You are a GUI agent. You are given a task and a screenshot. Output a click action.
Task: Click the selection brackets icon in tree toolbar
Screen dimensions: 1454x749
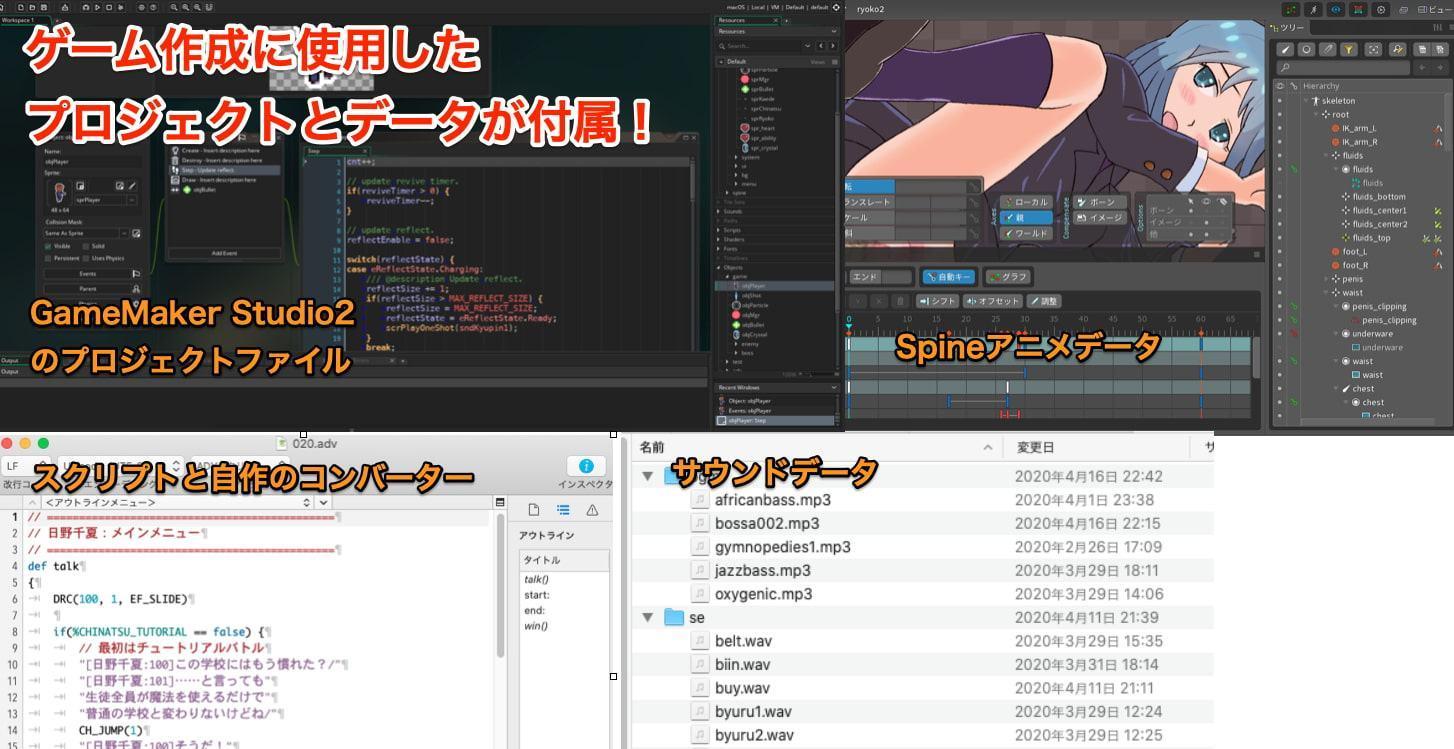pos(1373,49)
